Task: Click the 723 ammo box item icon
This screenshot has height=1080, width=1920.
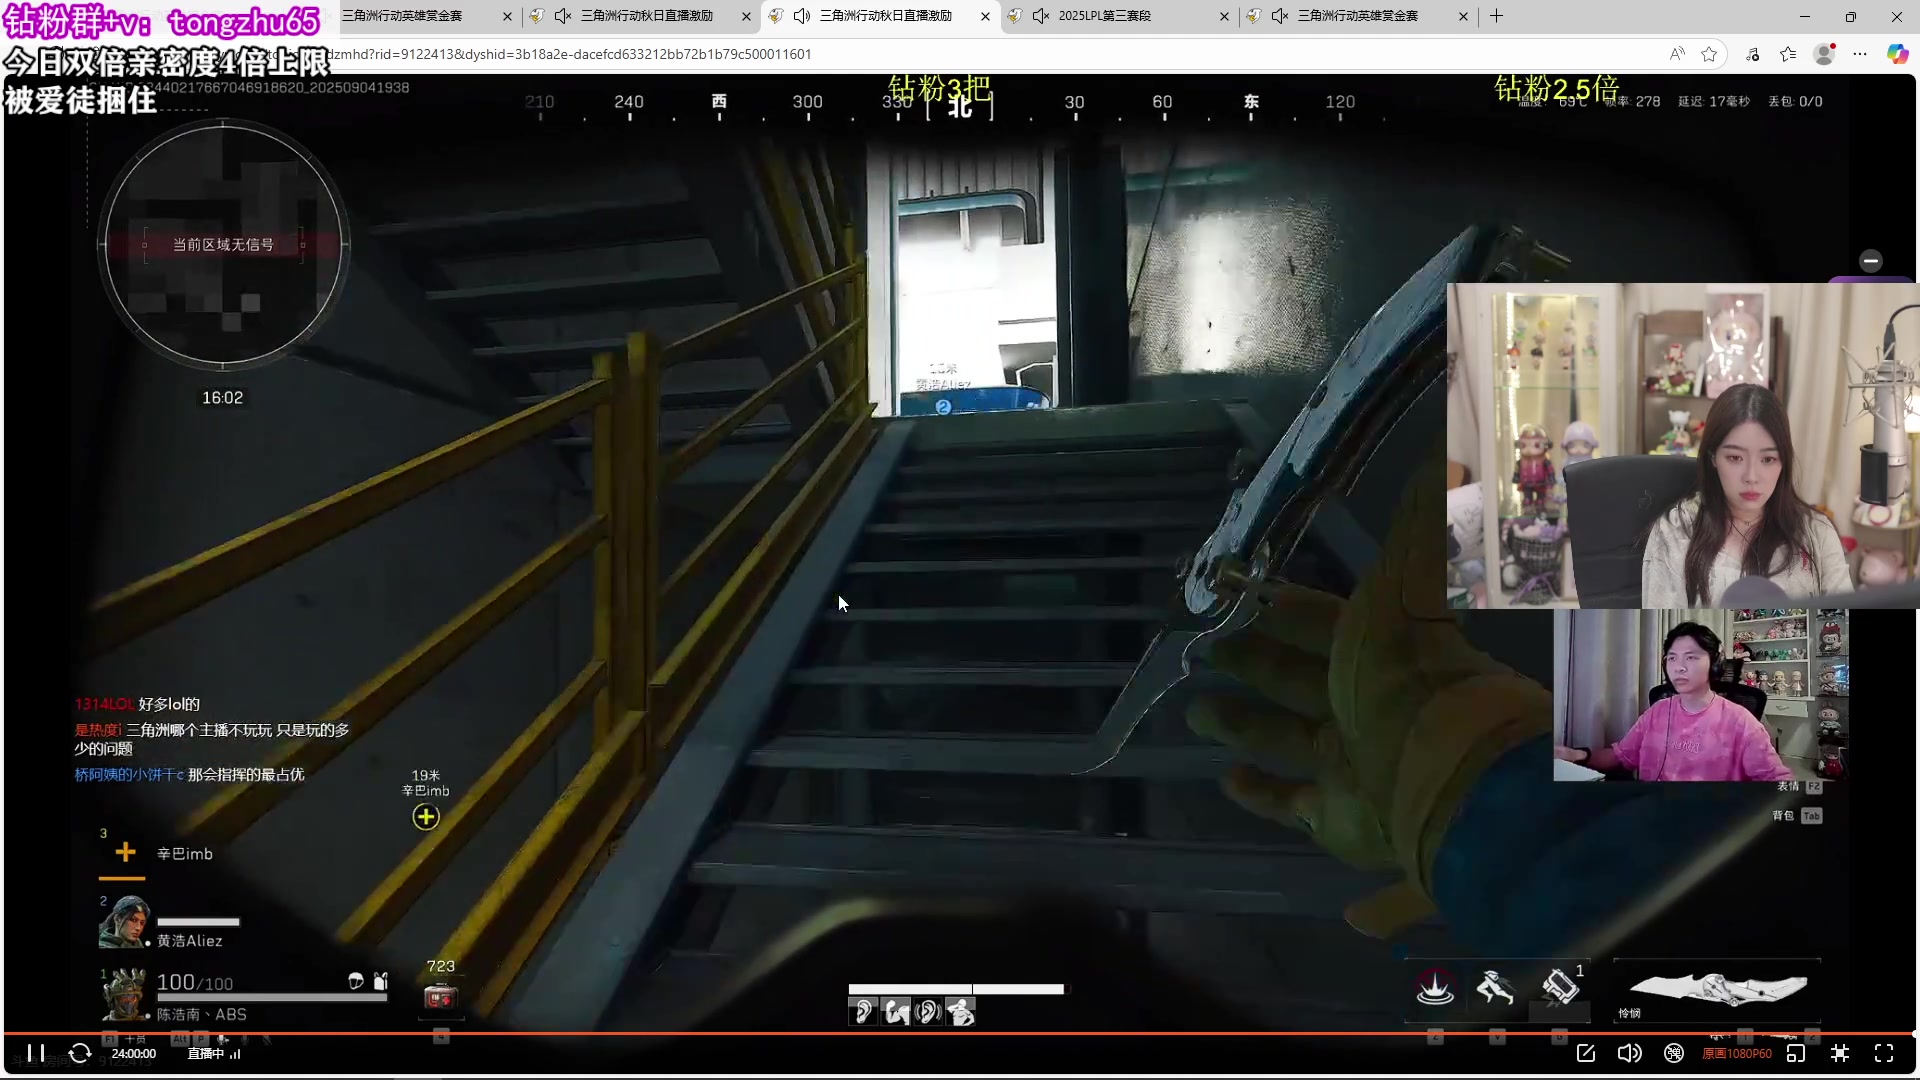Action: pyautogui.click(x=440, y=997)
